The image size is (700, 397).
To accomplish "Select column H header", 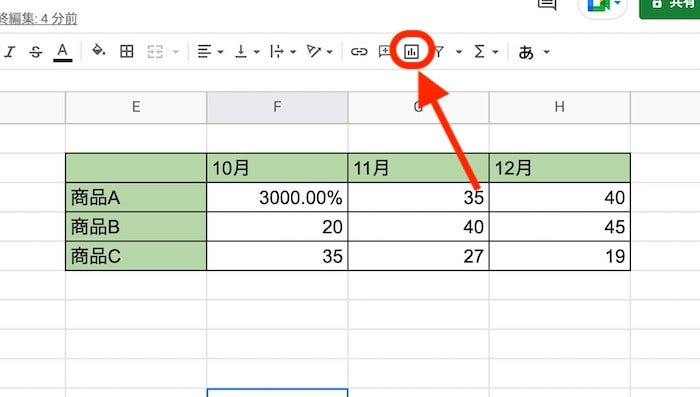I will point(560,107).
